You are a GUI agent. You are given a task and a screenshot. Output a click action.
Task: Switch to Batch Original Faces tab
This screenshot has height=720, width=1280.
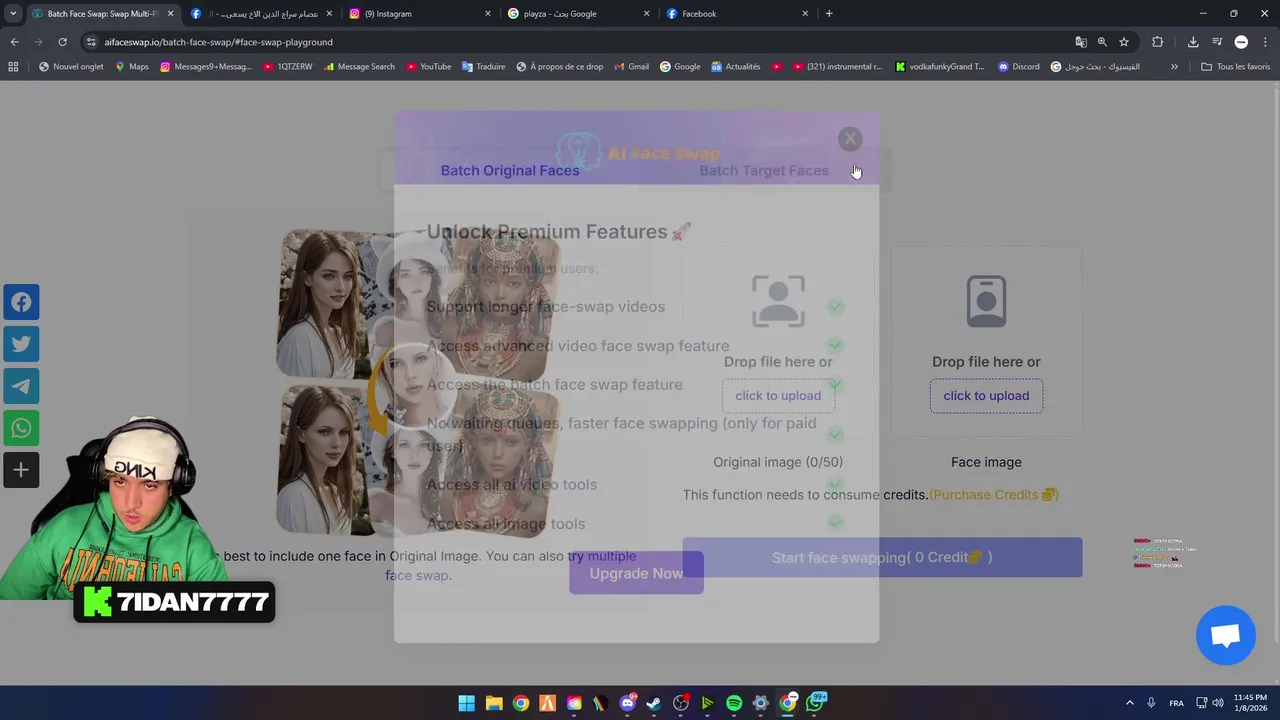(510, 170)
